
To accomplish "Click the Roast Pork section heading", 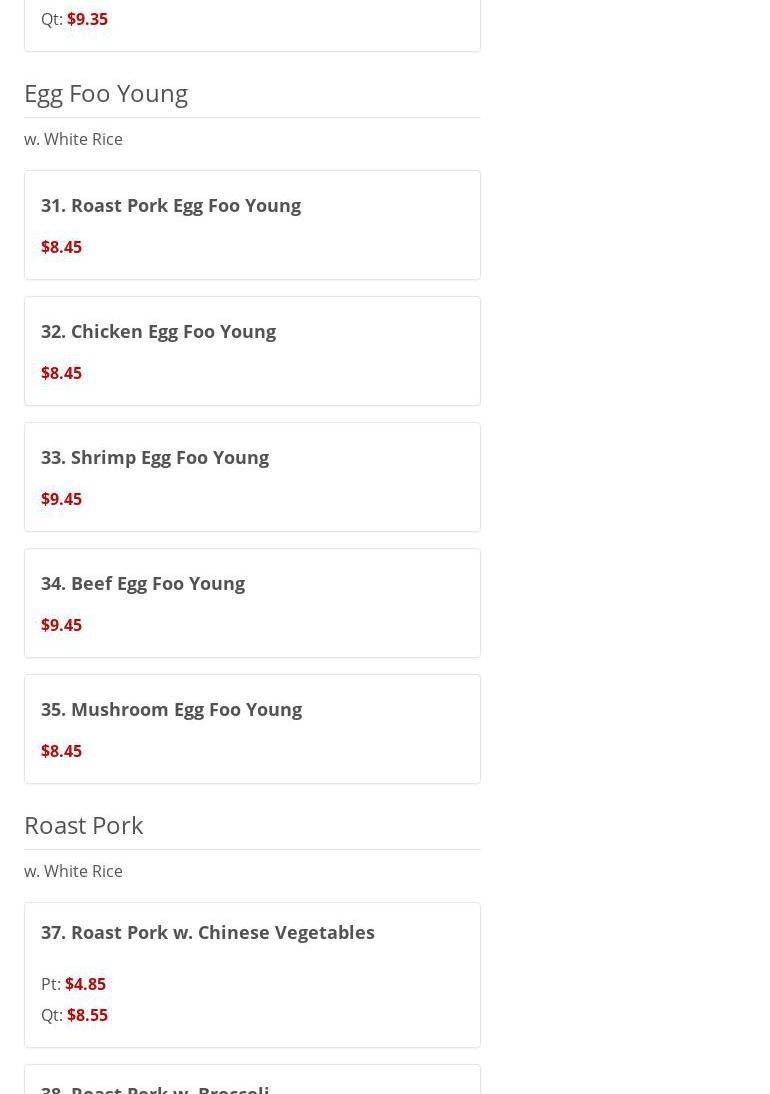I will tap(84, 825).
